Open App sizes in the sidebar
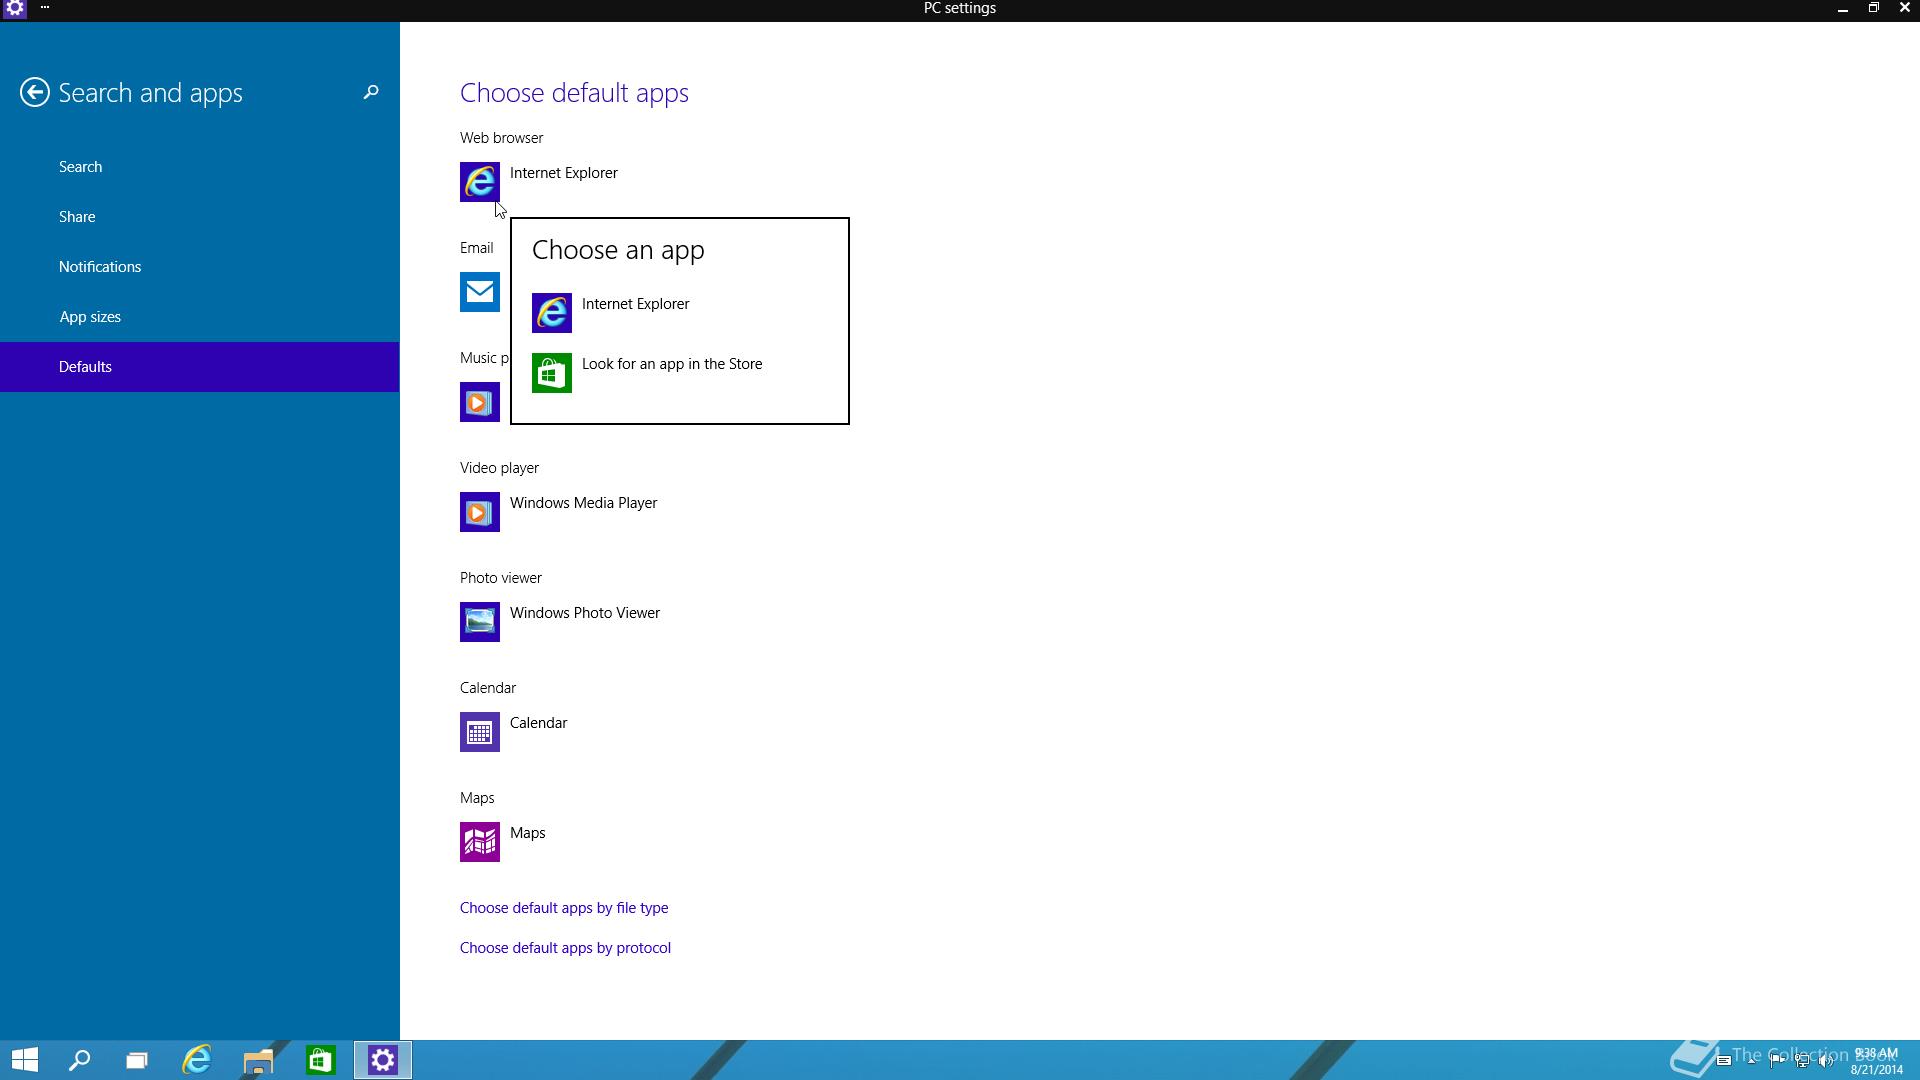This screenshot has height=1080, width=1920. (90, 317)
